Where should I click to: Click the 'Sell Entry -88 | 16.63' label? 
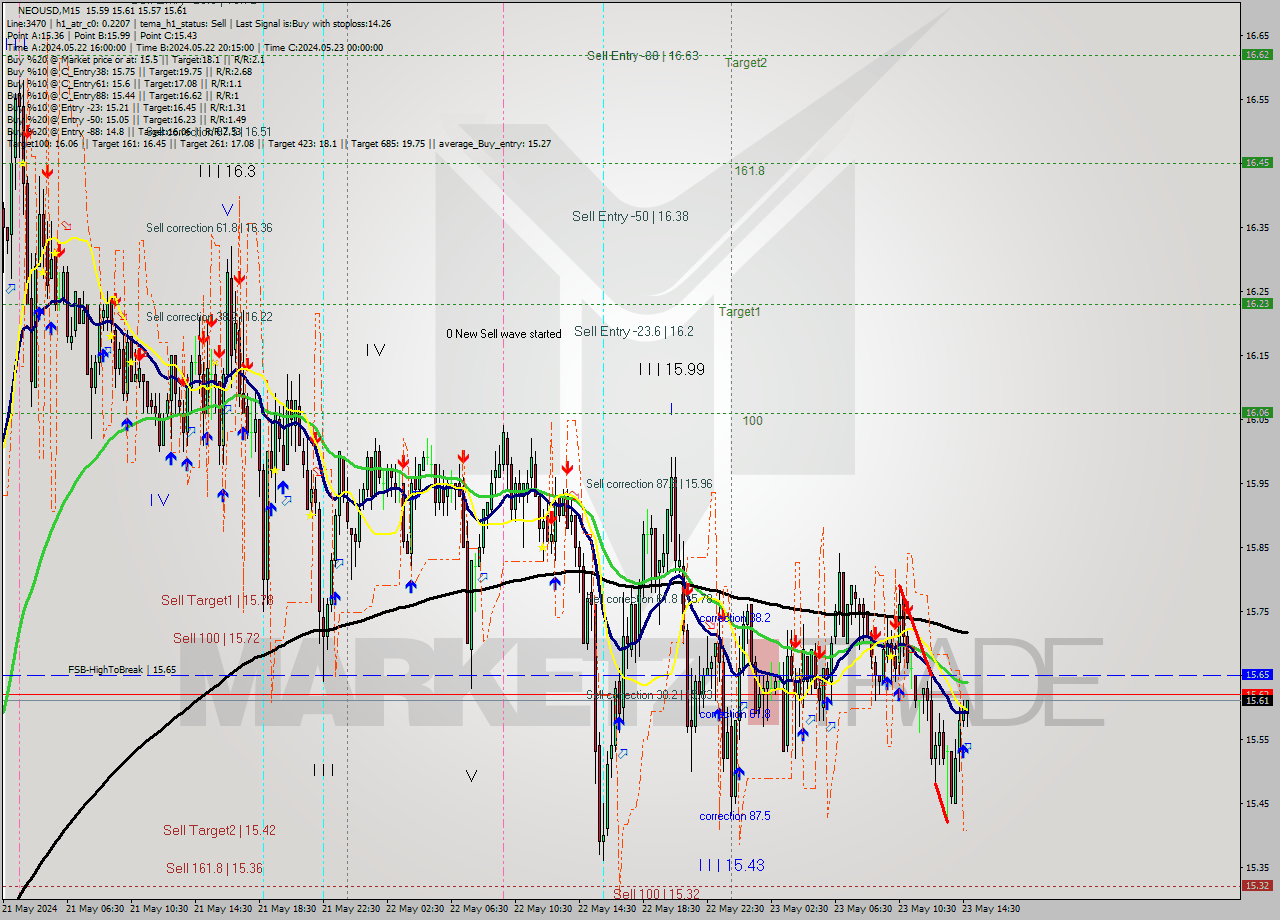643,56
